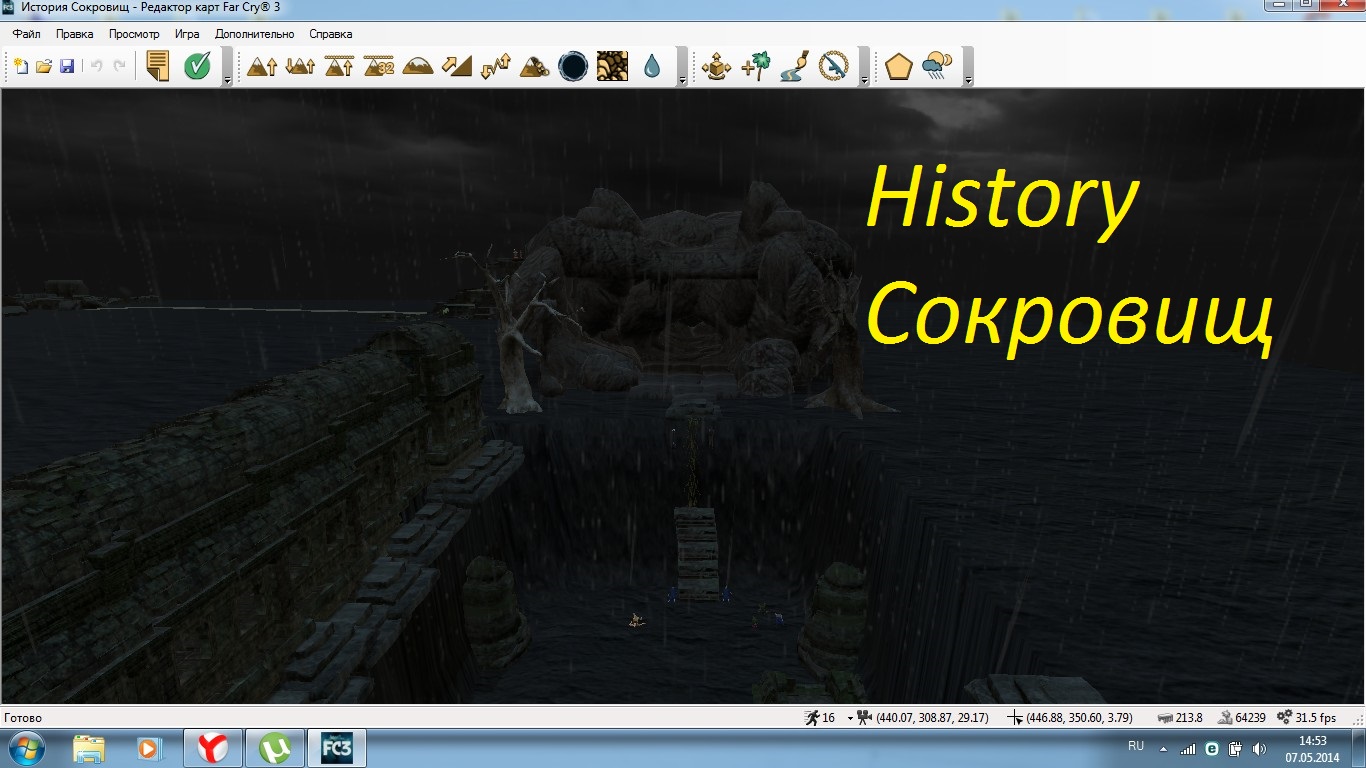Image resolution: width=1366 pixels, height=768 pixels.
Task: Switch to the FC3 editor taskbar button
Action: [x=335, y=748]
